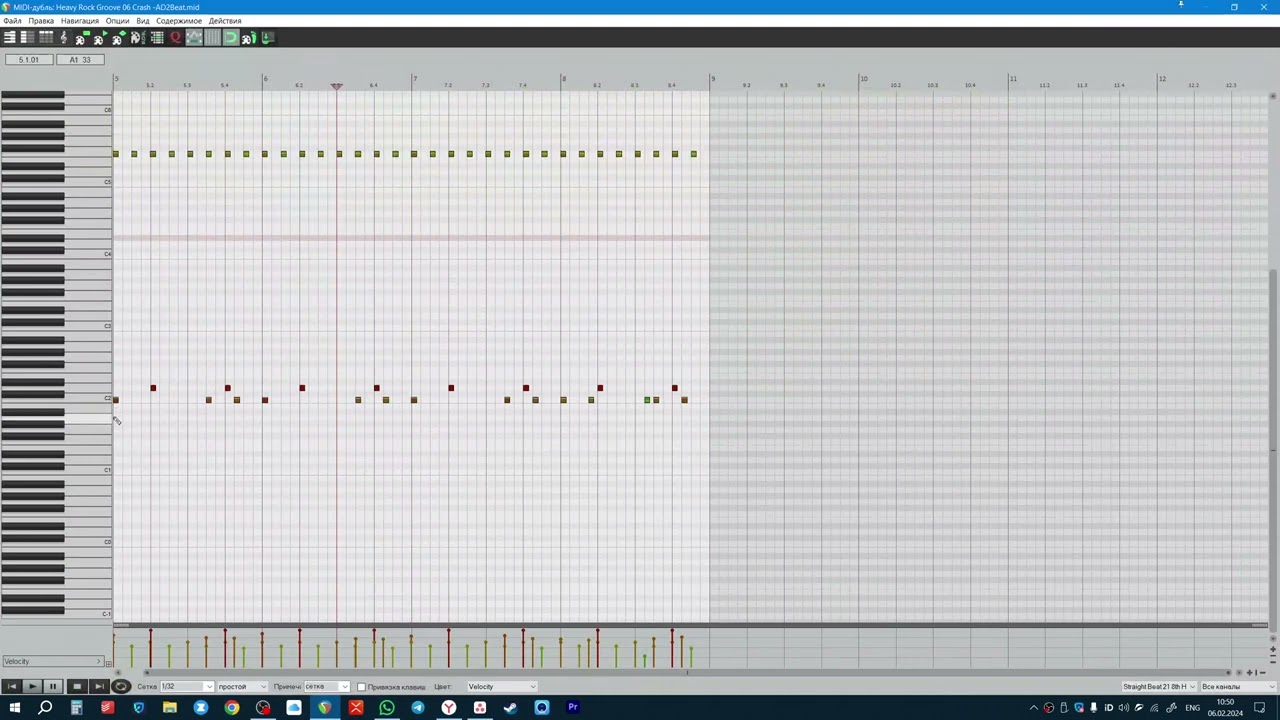
Task: Open the Правка menu
Action: (41, 21)
